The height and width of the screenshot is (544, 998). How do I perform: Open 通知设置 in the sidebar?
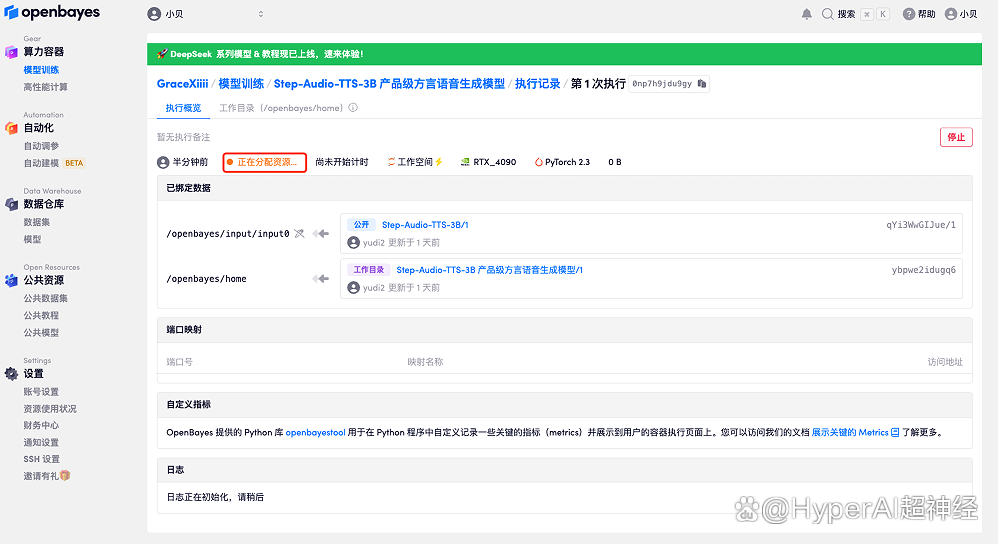(x=41, y=442)
